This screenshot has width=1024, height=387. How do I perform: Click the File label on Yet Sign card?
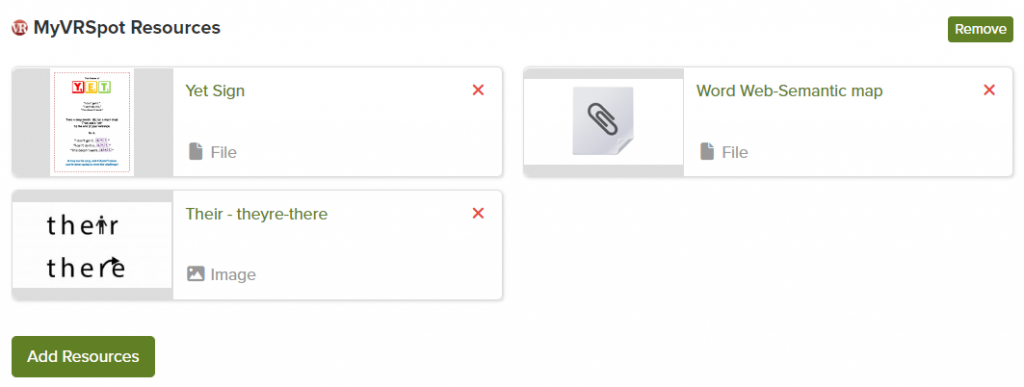click(x=224, y=153)
